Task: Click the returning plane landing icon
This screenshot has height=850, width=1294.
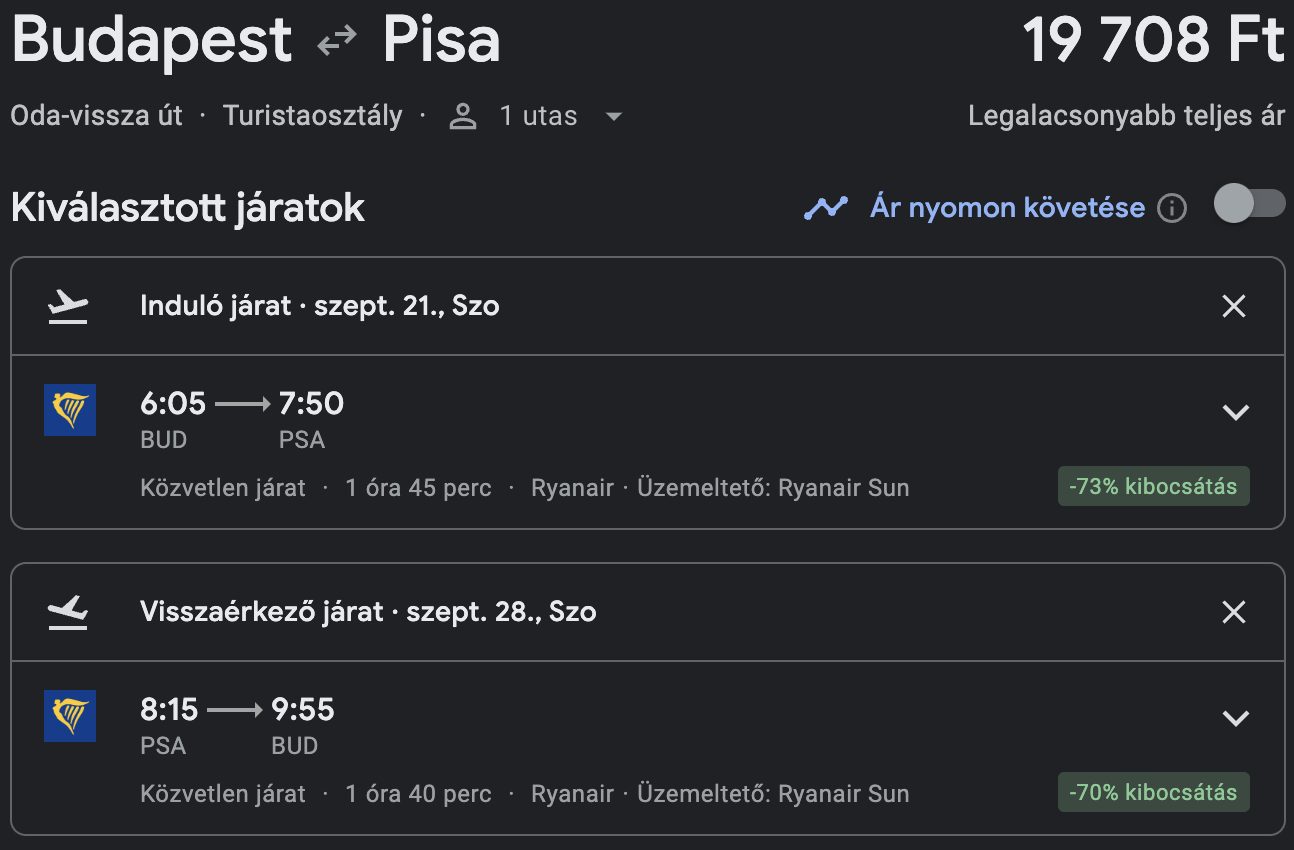Action: tap(68, 612)
